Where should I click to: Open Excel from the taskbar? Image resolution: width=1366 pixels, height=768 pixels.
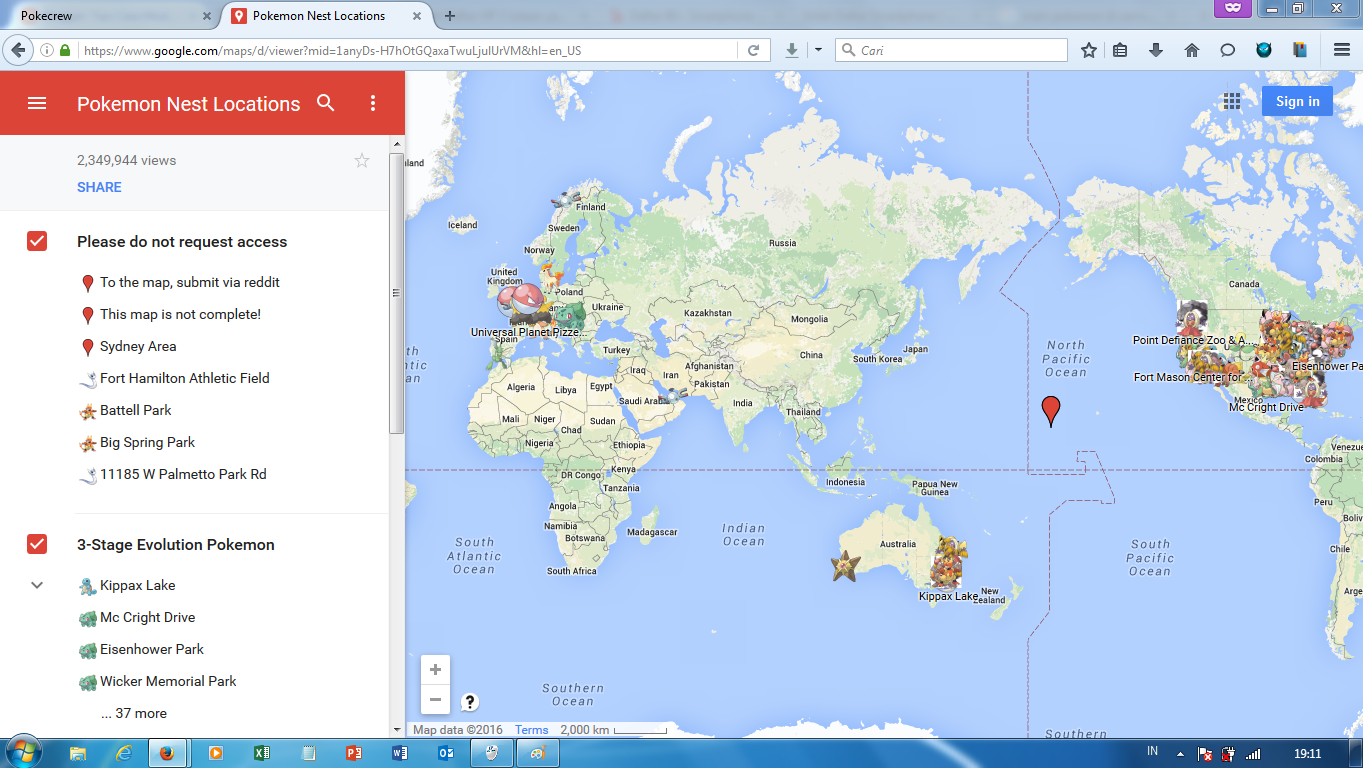point(262,753)
